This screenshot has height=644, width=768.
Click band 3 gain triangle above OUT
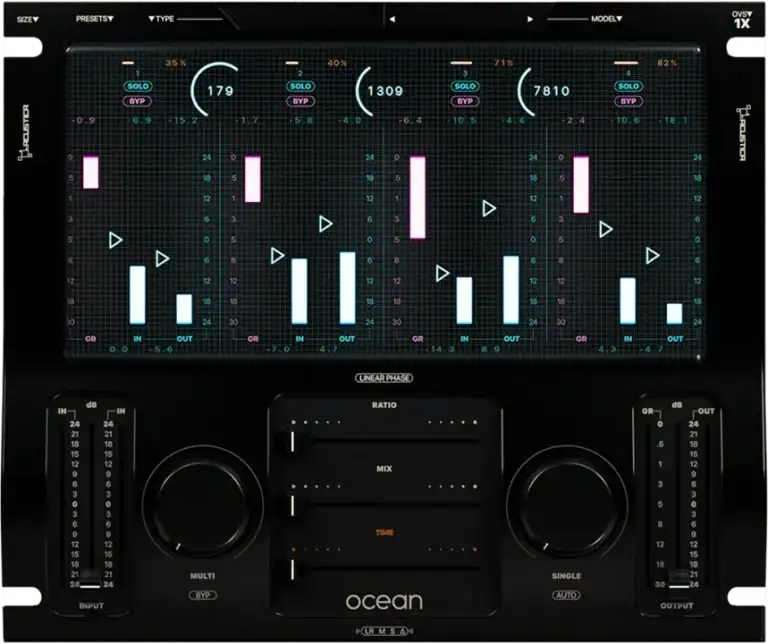pos(489,209)
